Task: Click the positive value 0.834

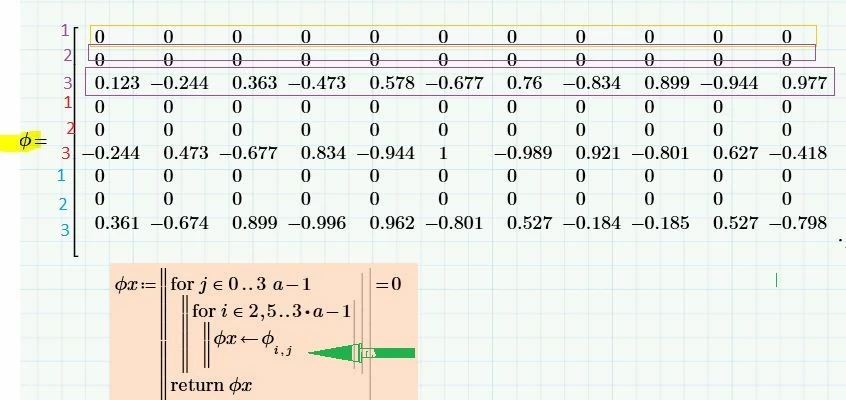Action: [x=323, y=153]
